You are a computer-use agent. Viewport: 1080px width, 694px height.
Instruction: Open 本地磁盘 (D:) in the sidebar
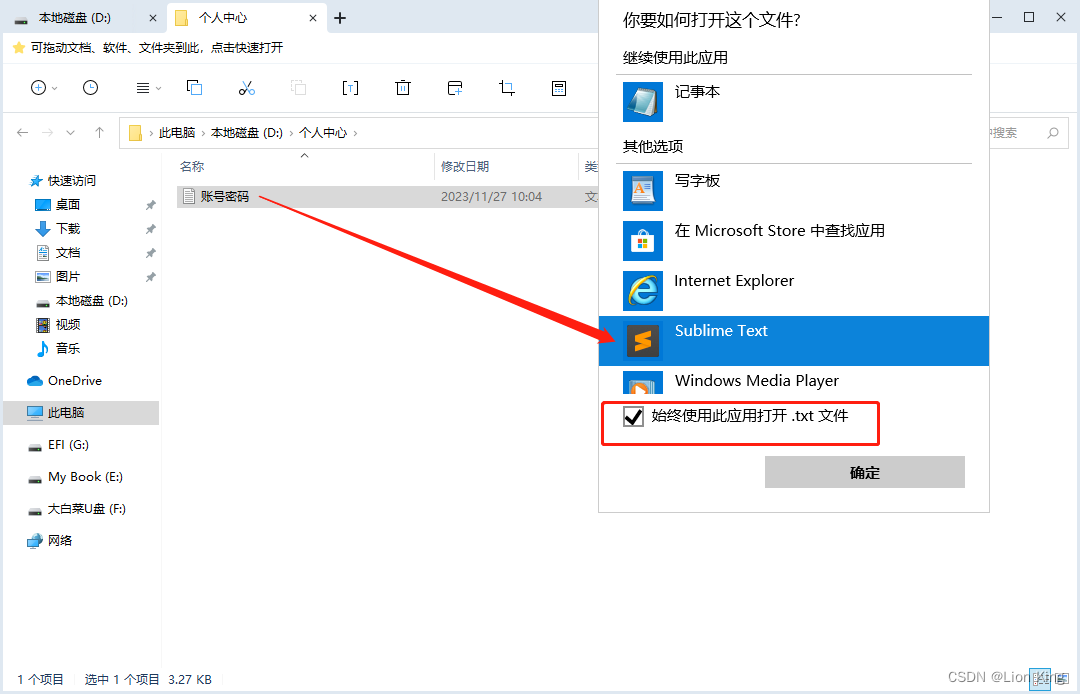point(92,300)
